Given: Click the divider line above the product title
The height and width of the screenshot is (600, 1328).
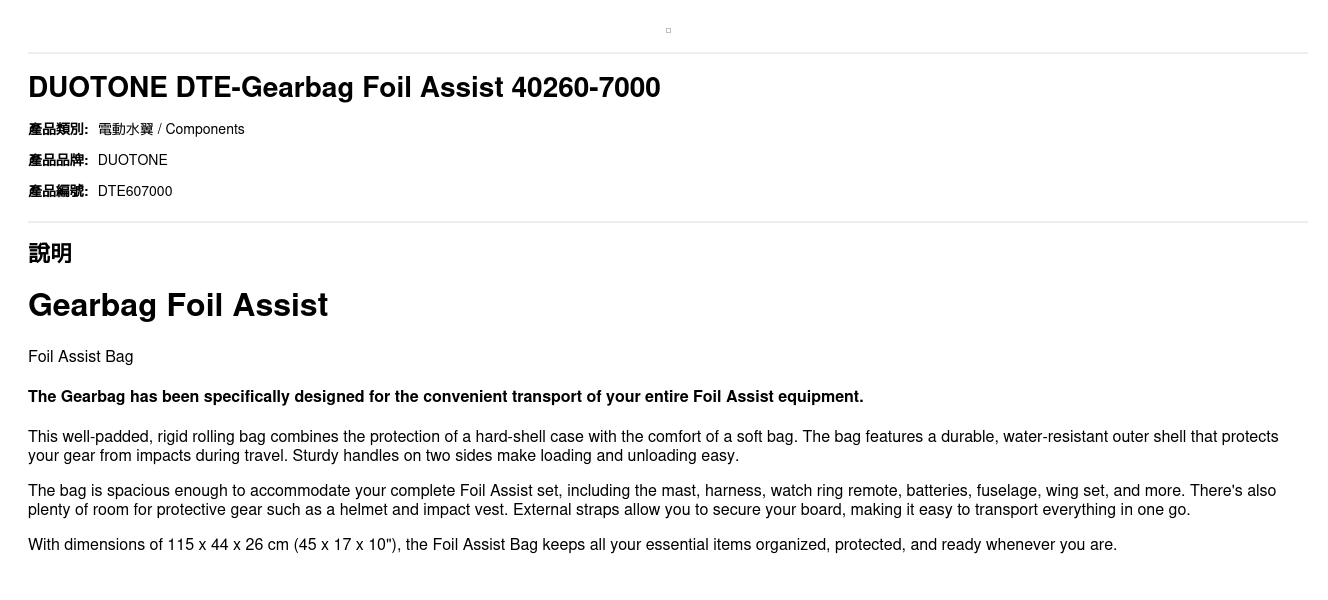Looking at the screenshot, I should point(668,53).
